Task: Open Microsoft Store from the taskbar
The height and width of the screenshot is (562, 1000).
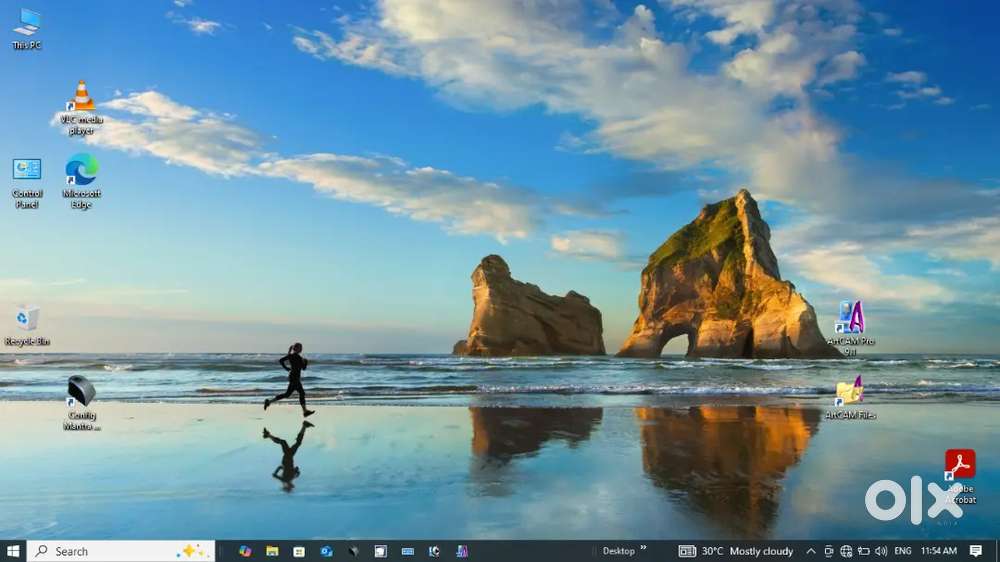Action: click(299, 551)
